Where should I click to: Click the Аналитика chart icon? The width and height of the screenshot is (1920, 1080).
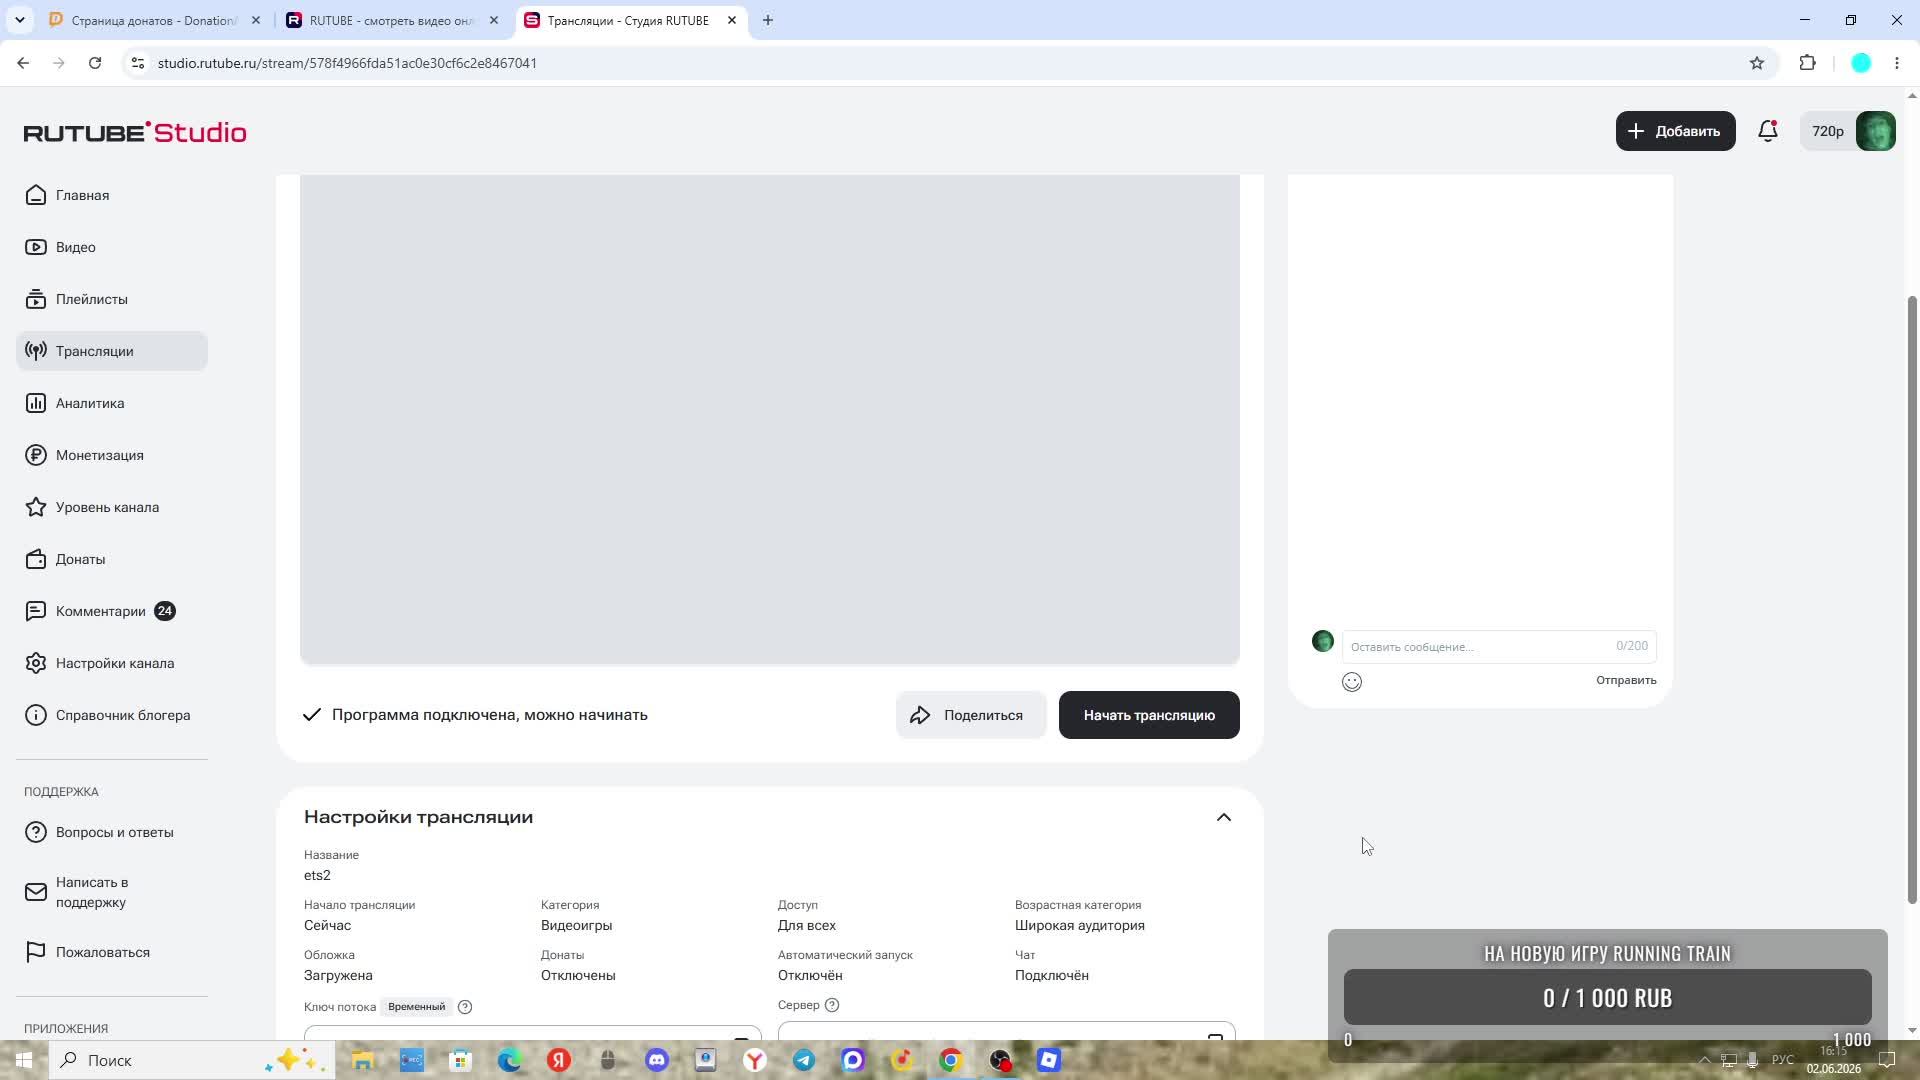(x=36, y=403)
